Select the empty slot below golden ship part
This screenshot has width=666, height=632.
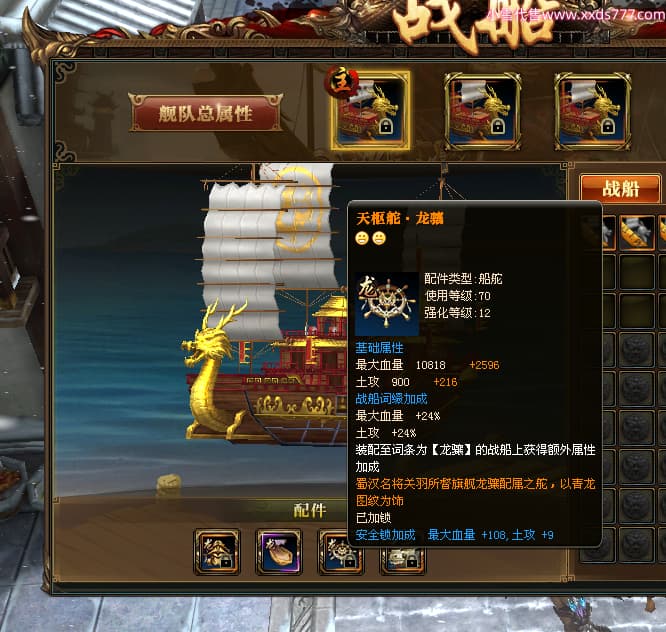636,272
